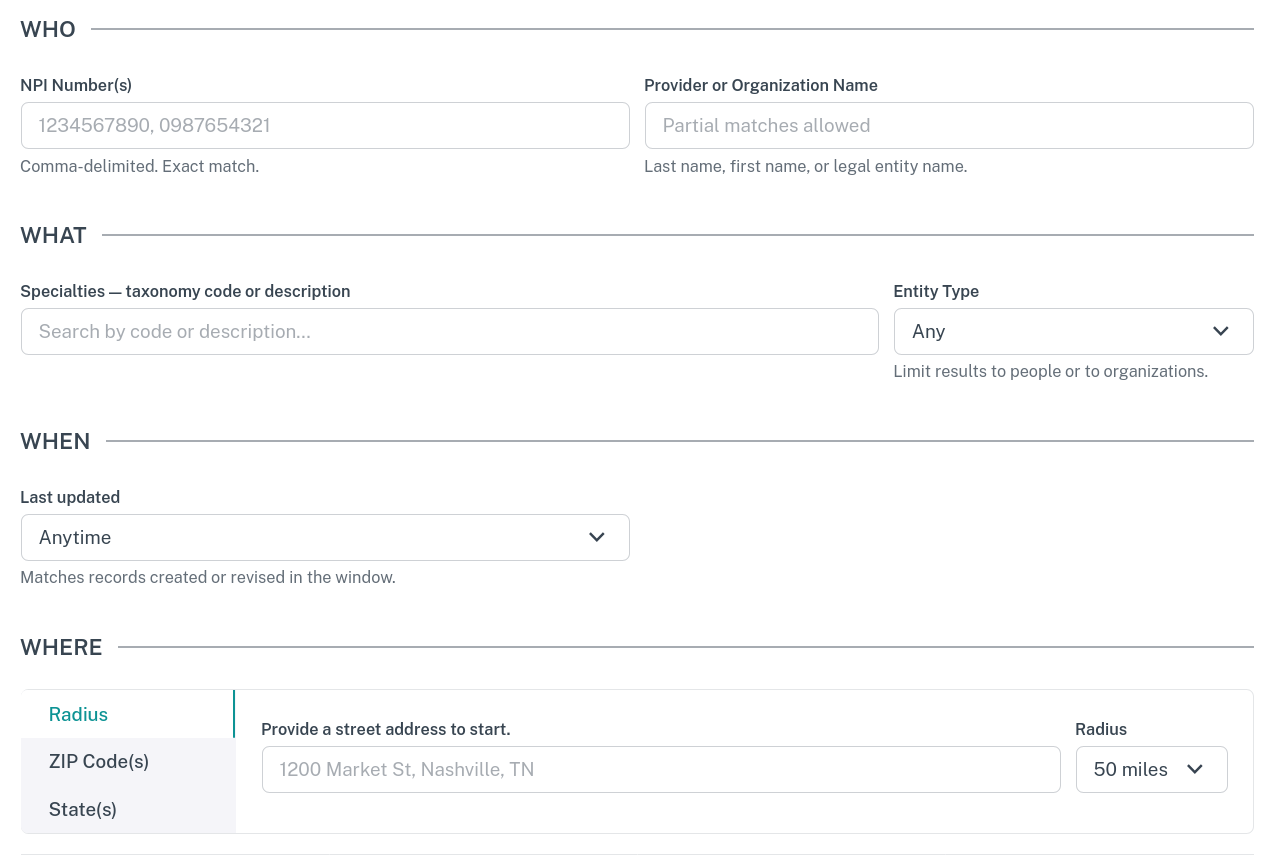Image resolution: width=1273 pixels, height=855 pixels.
Task: Open the Radius 50 miles dropdown
Action: click(x=1151, y=769)
